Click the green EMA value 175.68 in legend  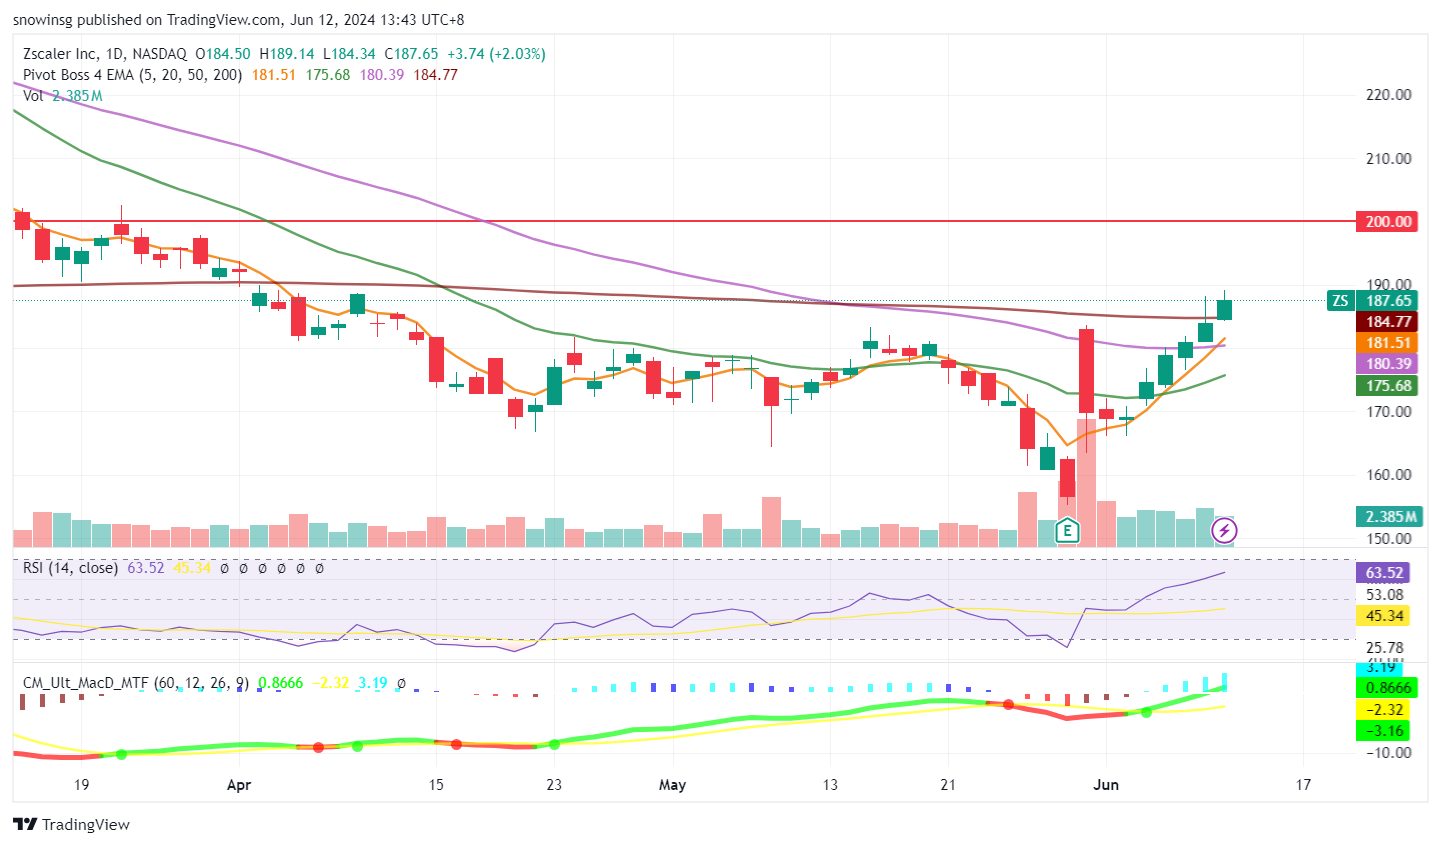[328, 75]
